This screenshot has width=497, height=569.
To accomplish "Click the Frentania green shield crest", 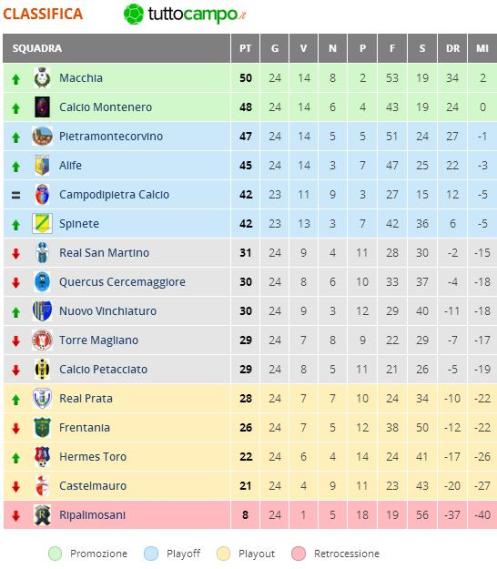I will click(x=42, y=427).
